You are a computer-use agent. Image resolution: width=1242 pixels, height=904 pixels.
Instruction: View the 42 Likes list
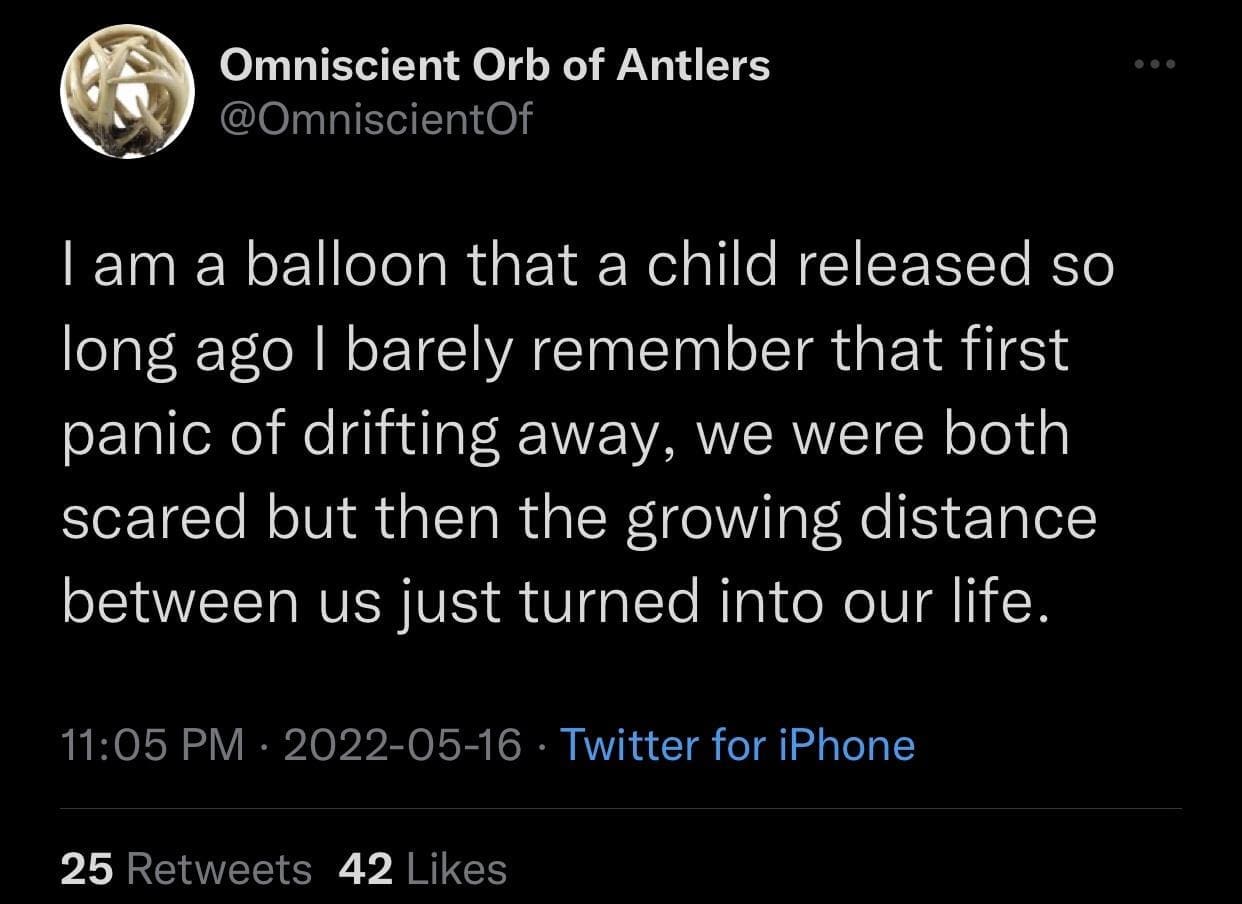coord(422,869)
